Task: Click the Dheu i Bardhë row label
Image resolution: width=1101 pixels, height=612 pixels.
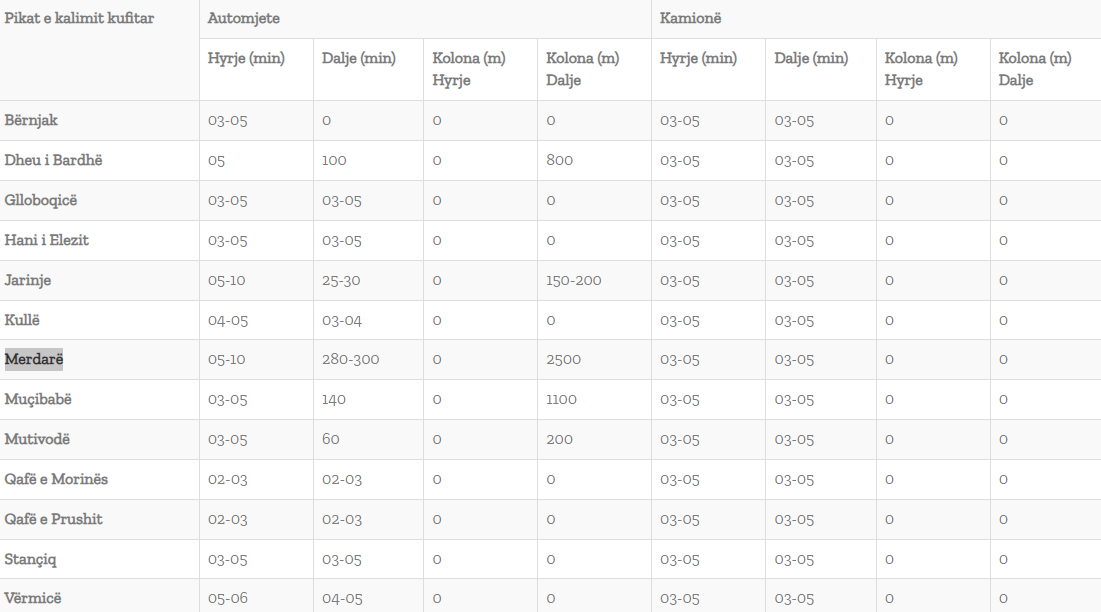Action: pos(53,160)
